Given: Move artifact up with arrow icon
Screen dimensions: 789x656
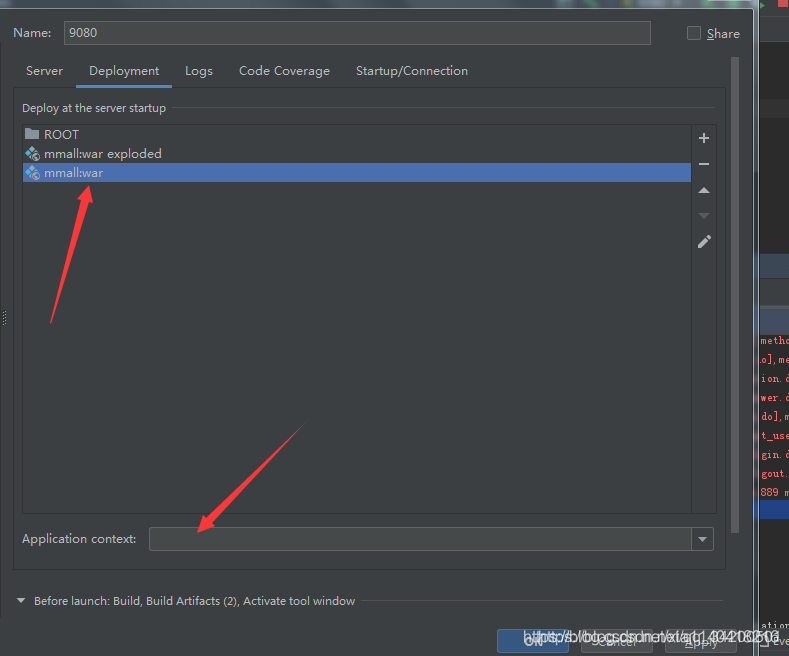Looking at the screenshot, I should tap(703, 190).
